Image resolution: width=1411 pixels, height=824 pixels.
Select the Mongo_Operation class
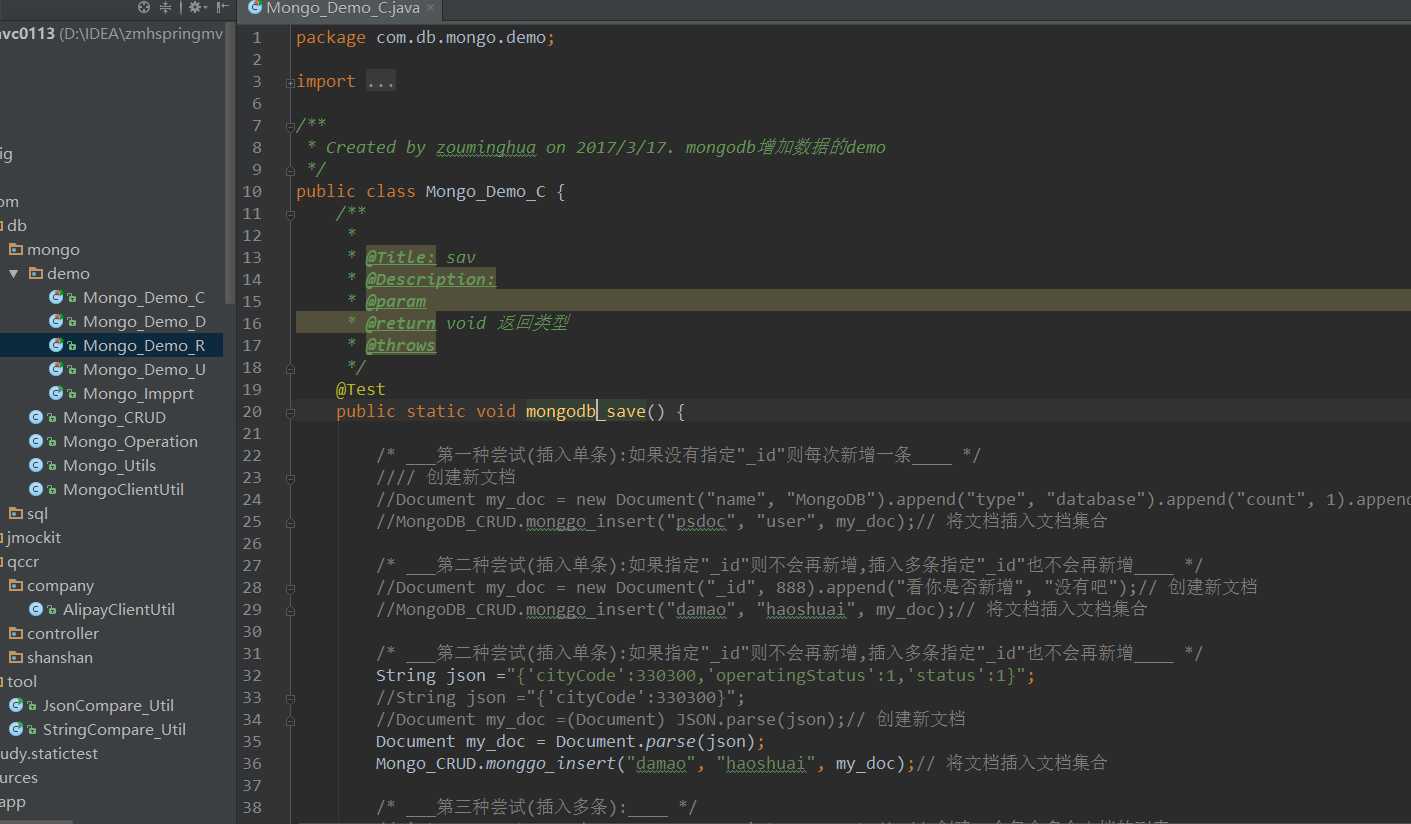[x=130, y=441]
